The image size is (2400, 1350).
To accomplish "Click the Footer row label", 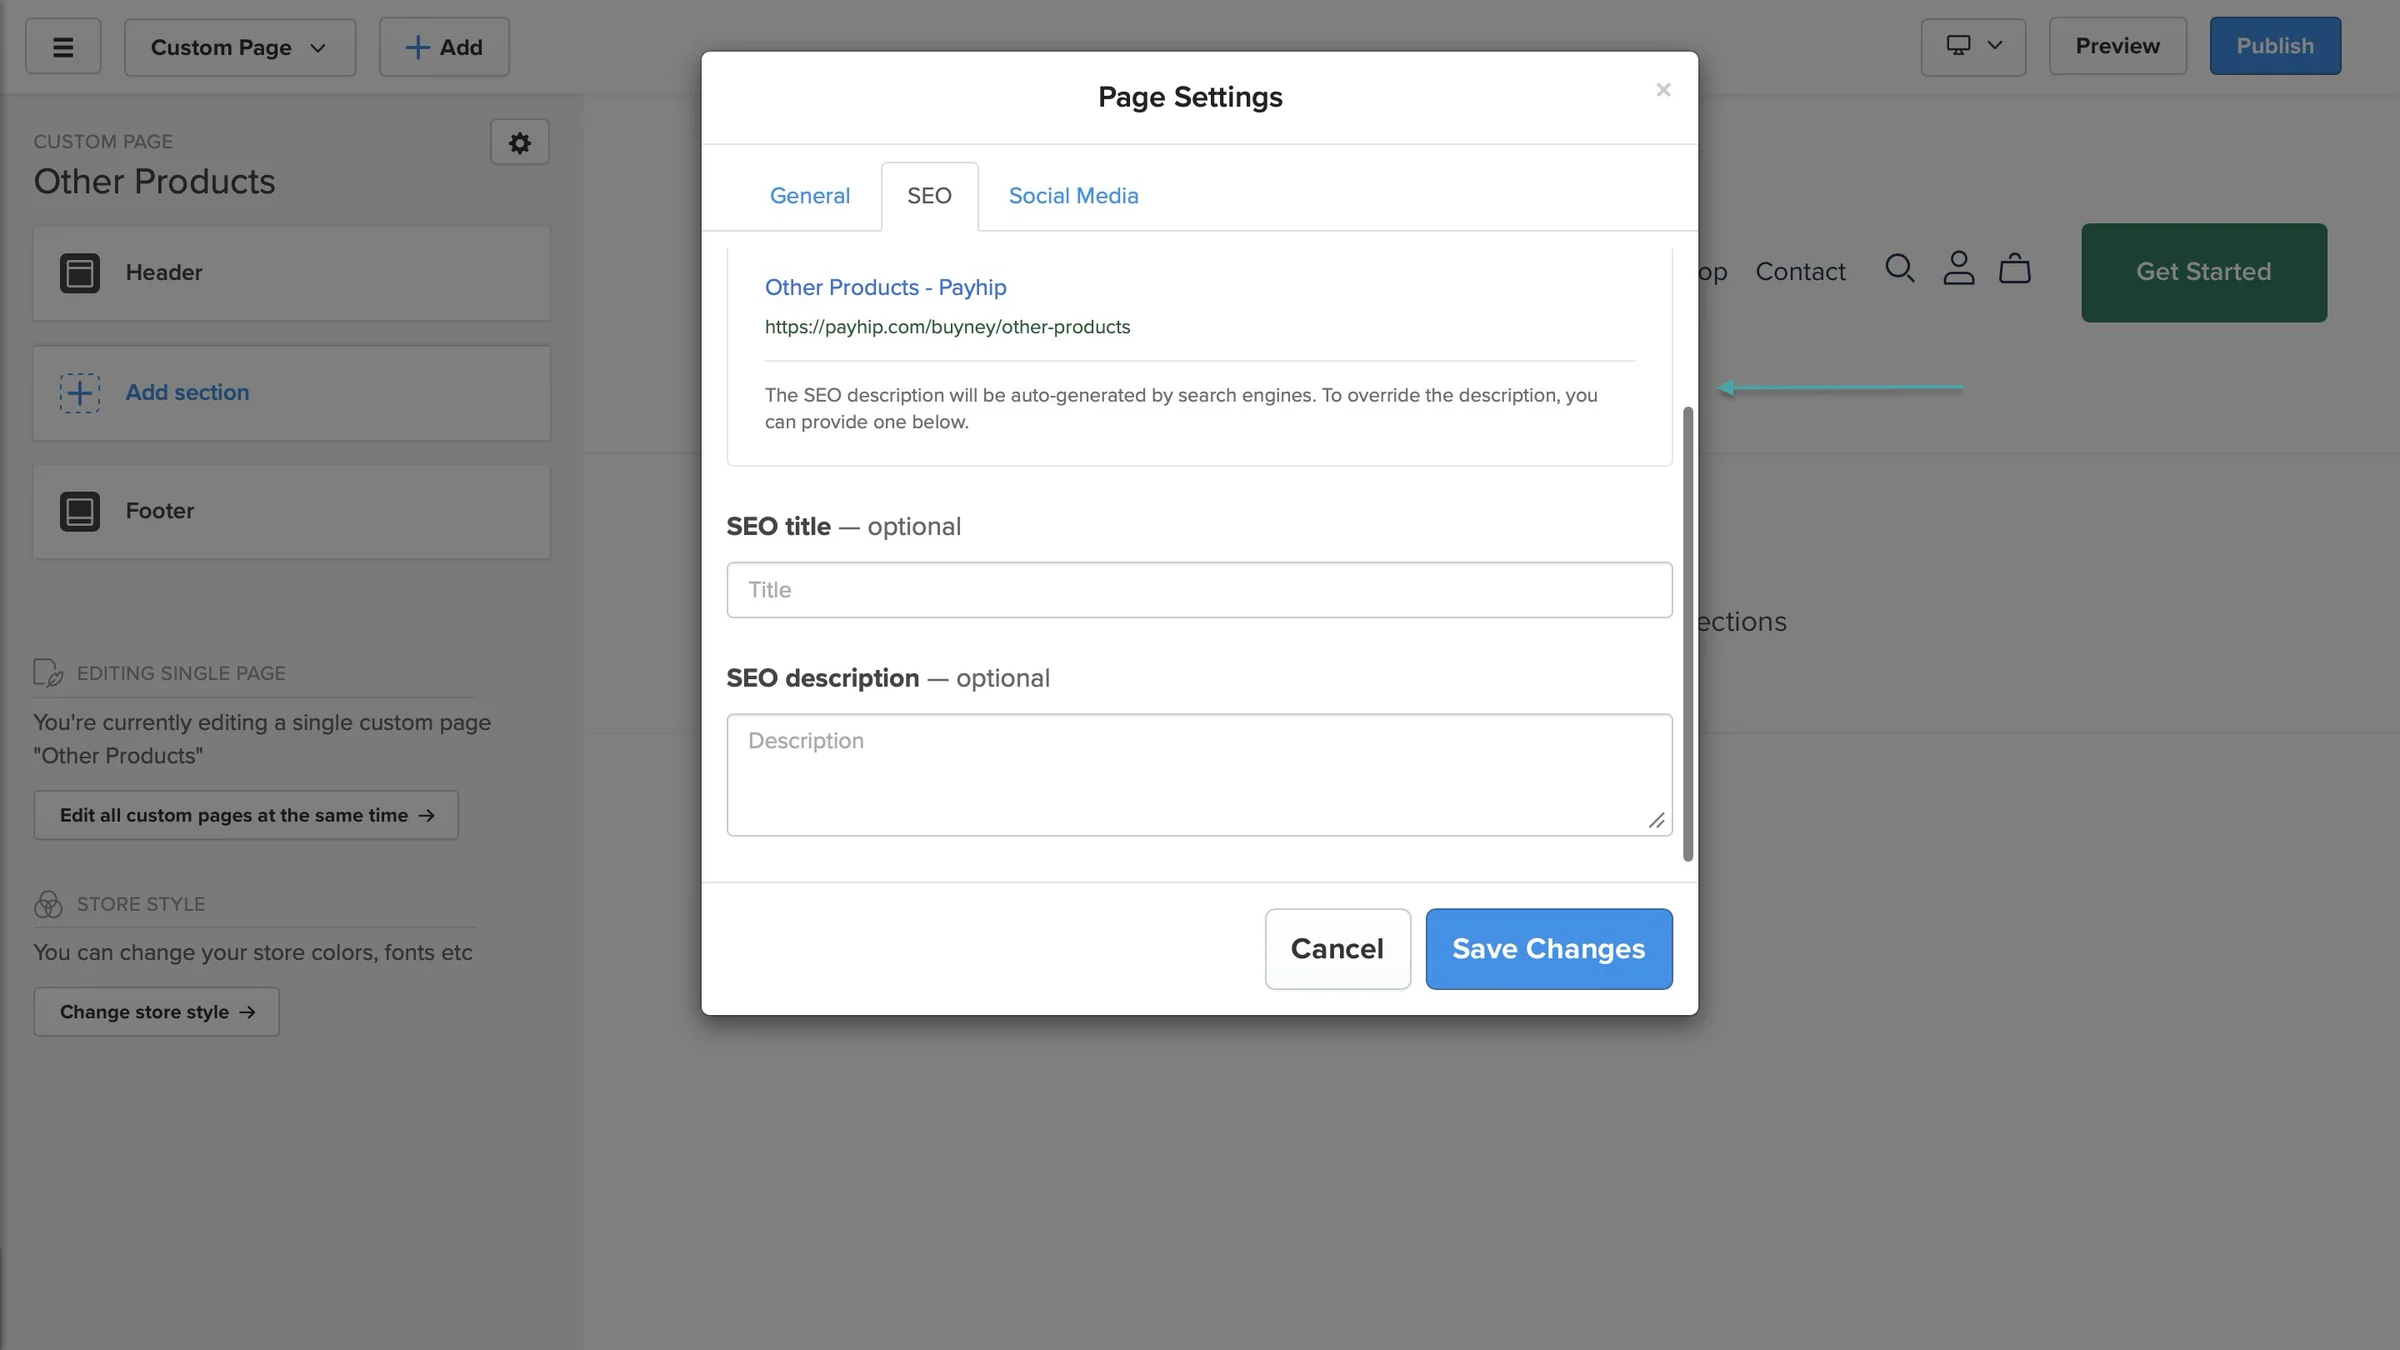I will (160, 511).
